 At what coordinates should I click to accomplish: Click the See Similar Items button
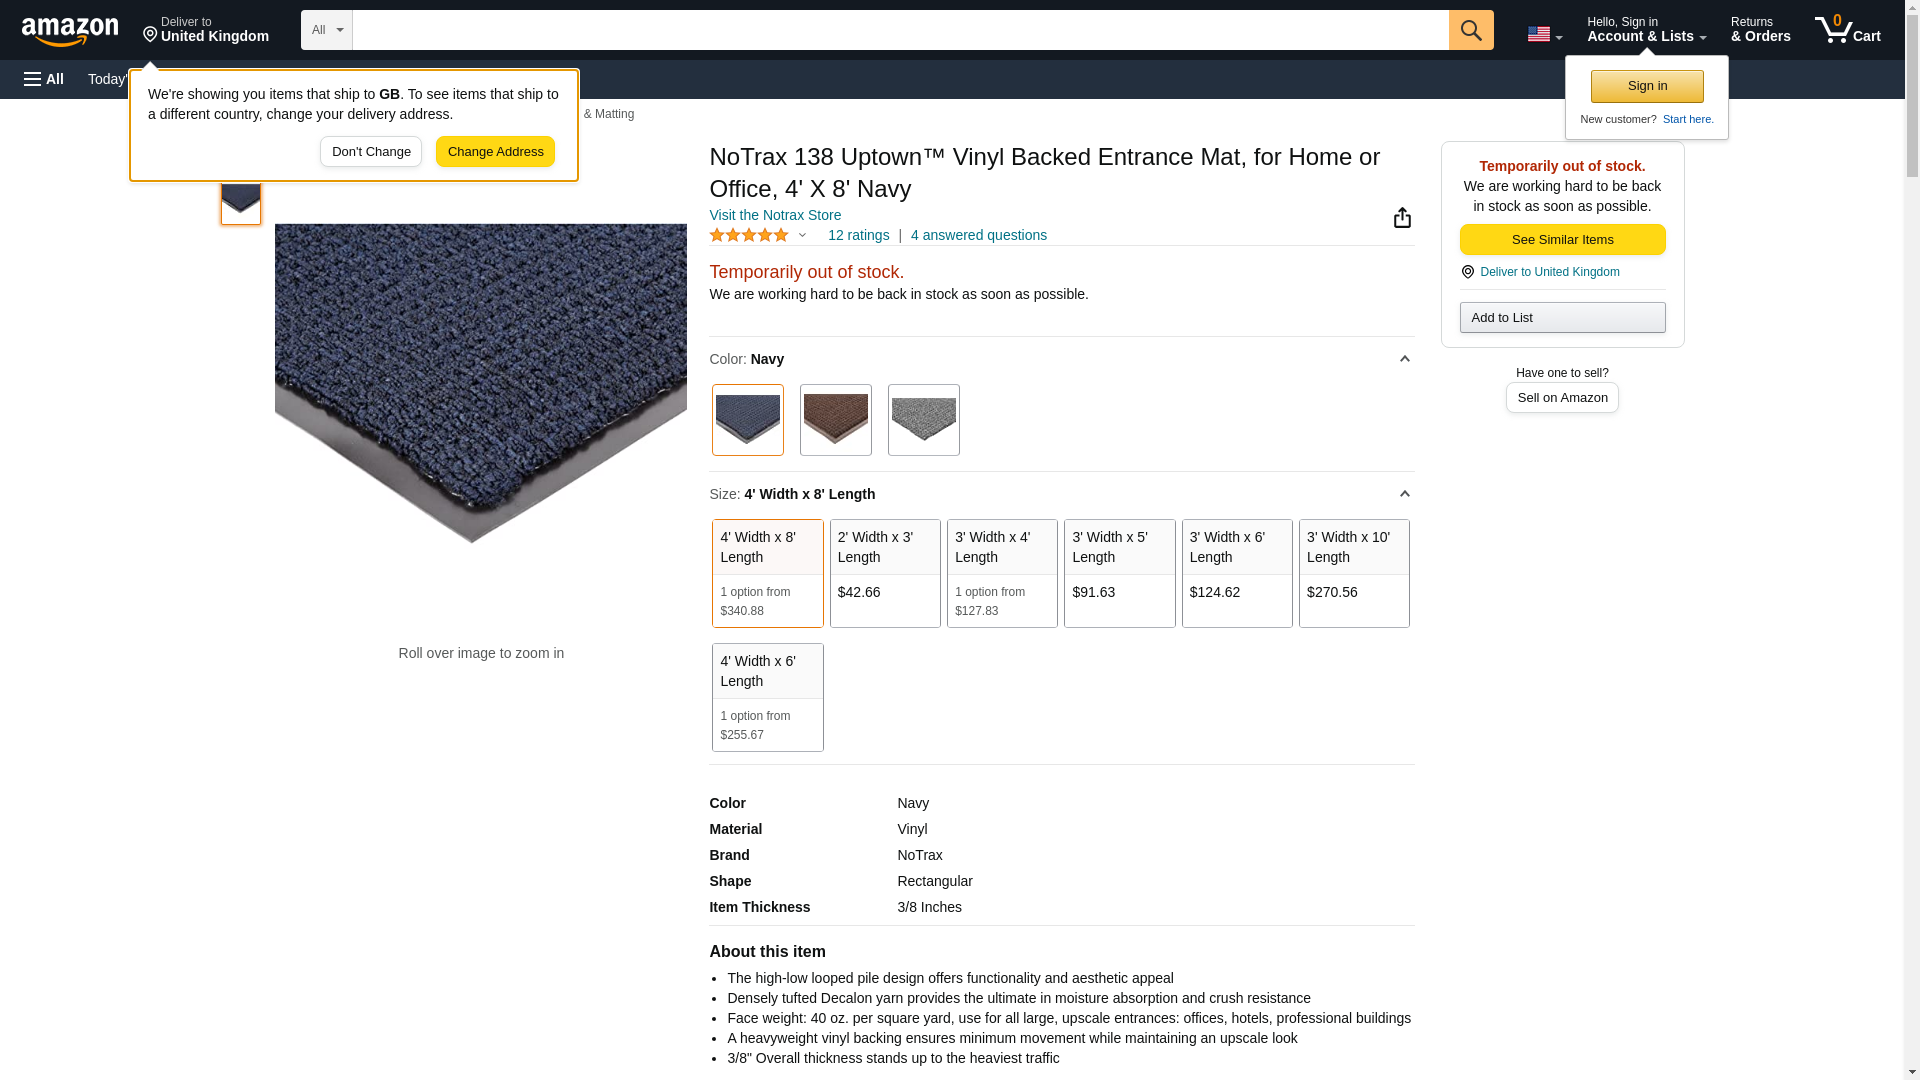coord(1562,239)
